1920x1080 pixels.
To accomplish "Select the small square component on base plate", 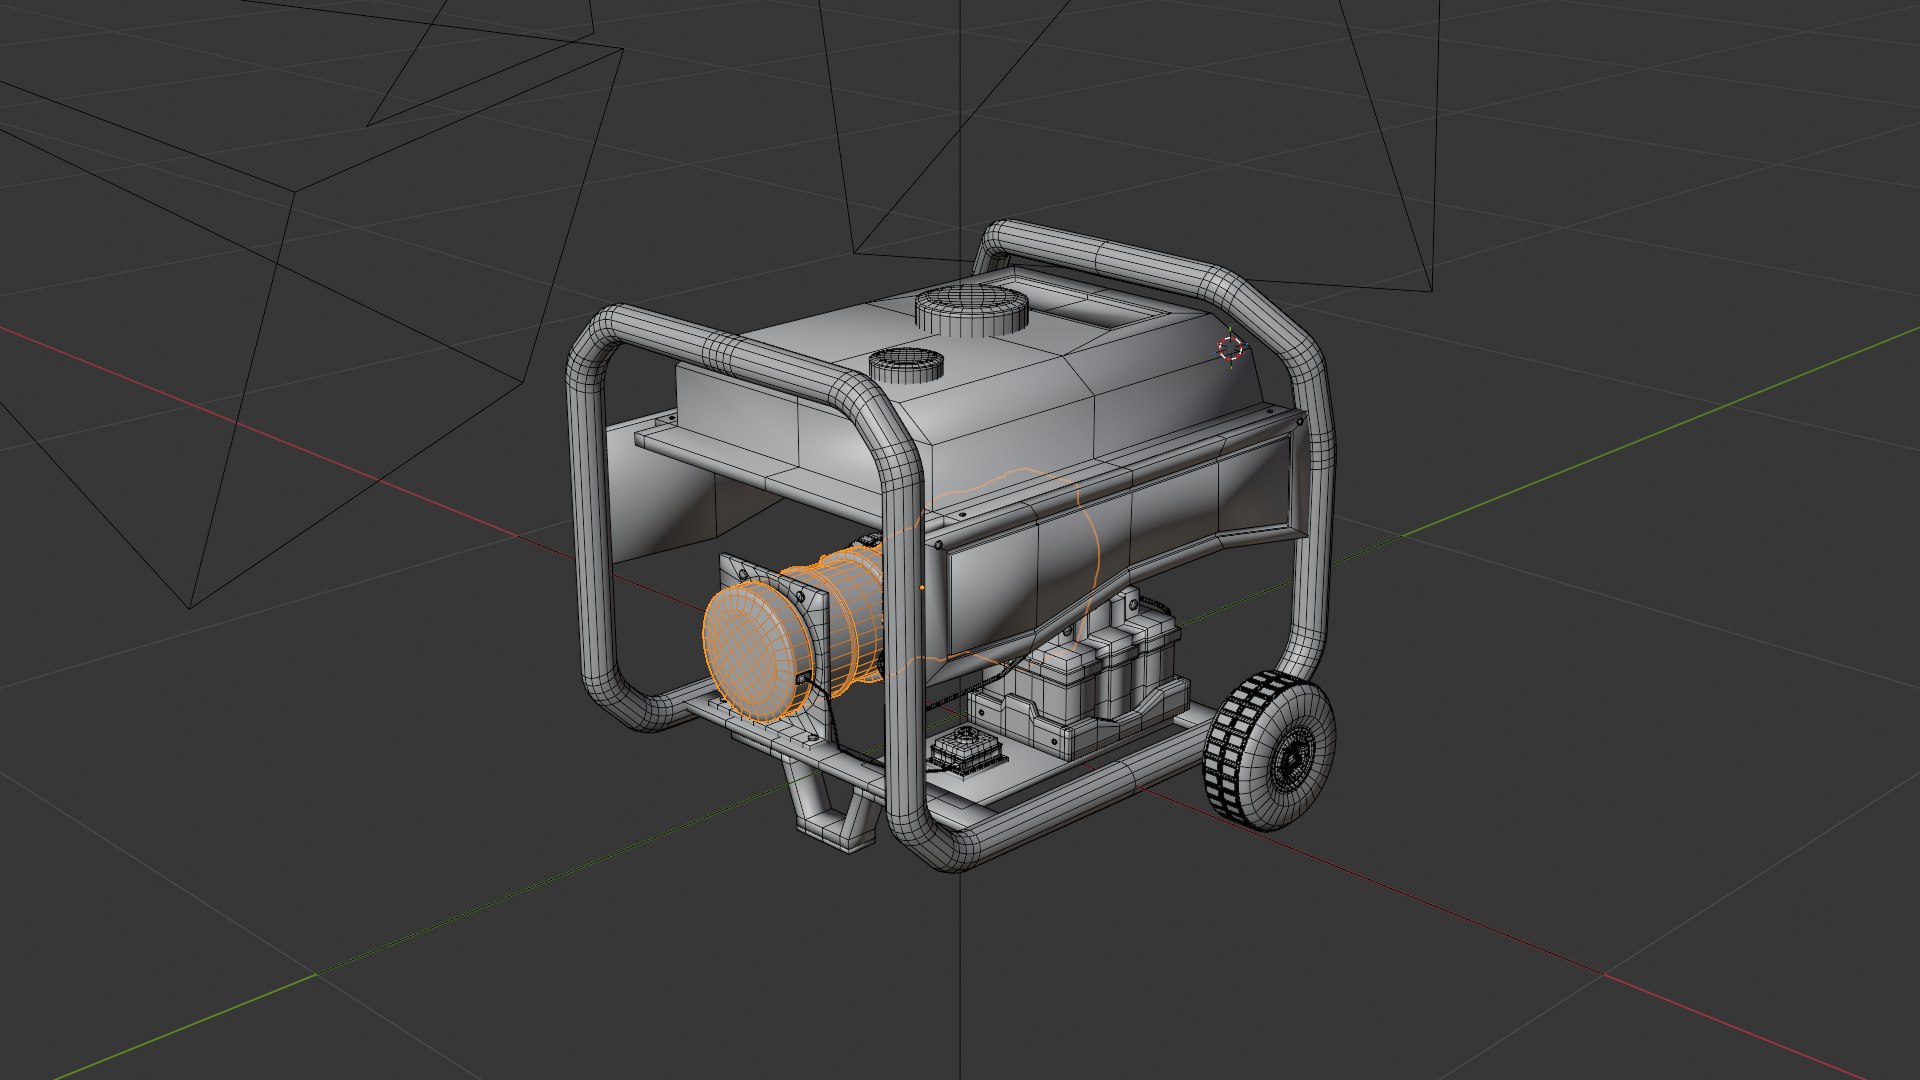I will pyautogui.click(x=968, y=752).
